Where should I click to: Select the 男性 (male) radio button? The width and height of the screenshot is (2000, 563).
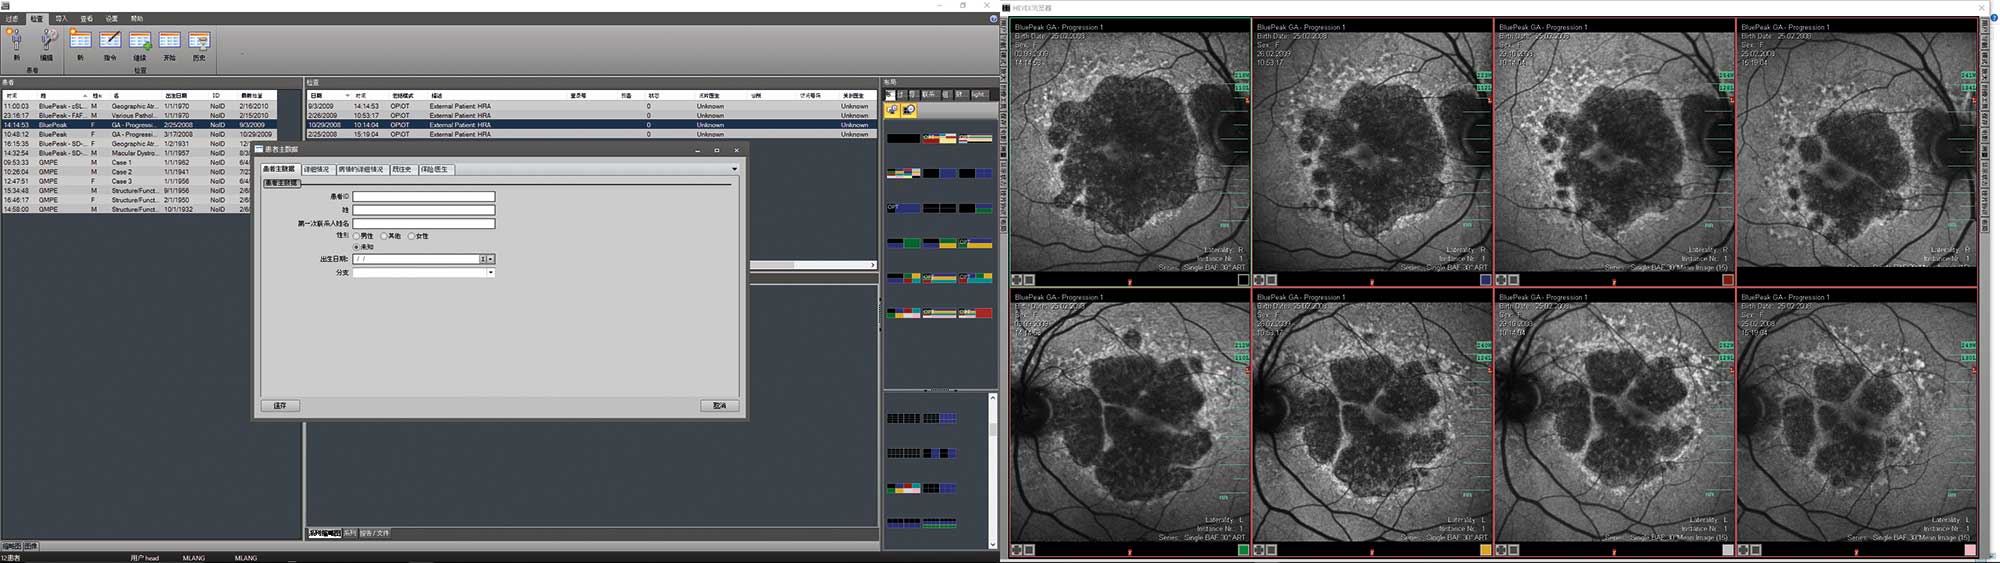click(356, 236)
